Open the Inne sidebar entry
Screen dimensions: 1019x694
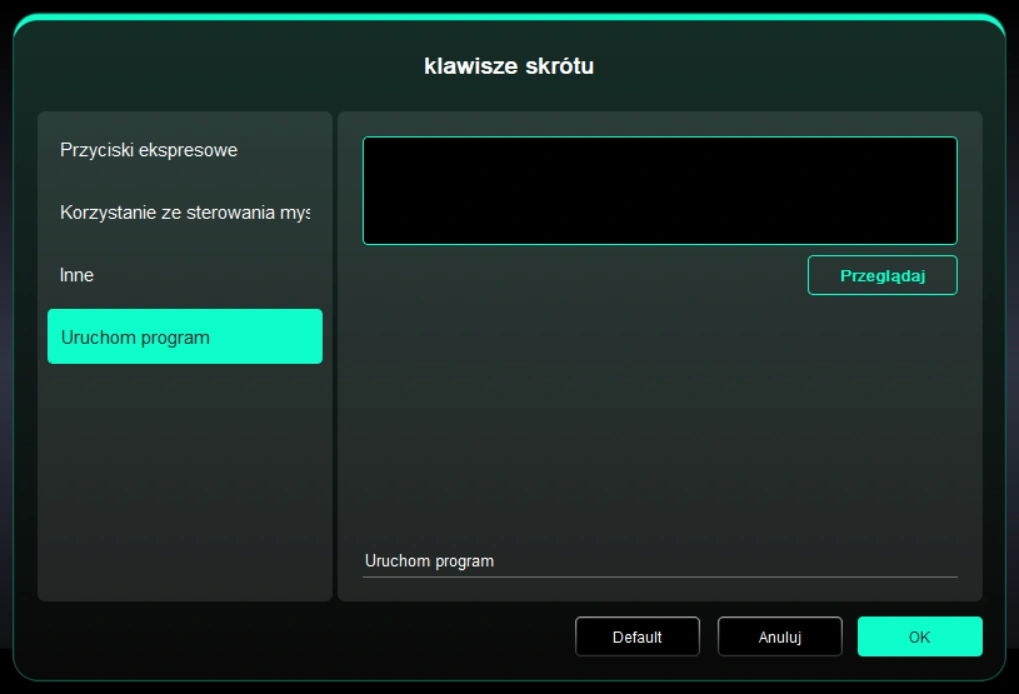77,275
